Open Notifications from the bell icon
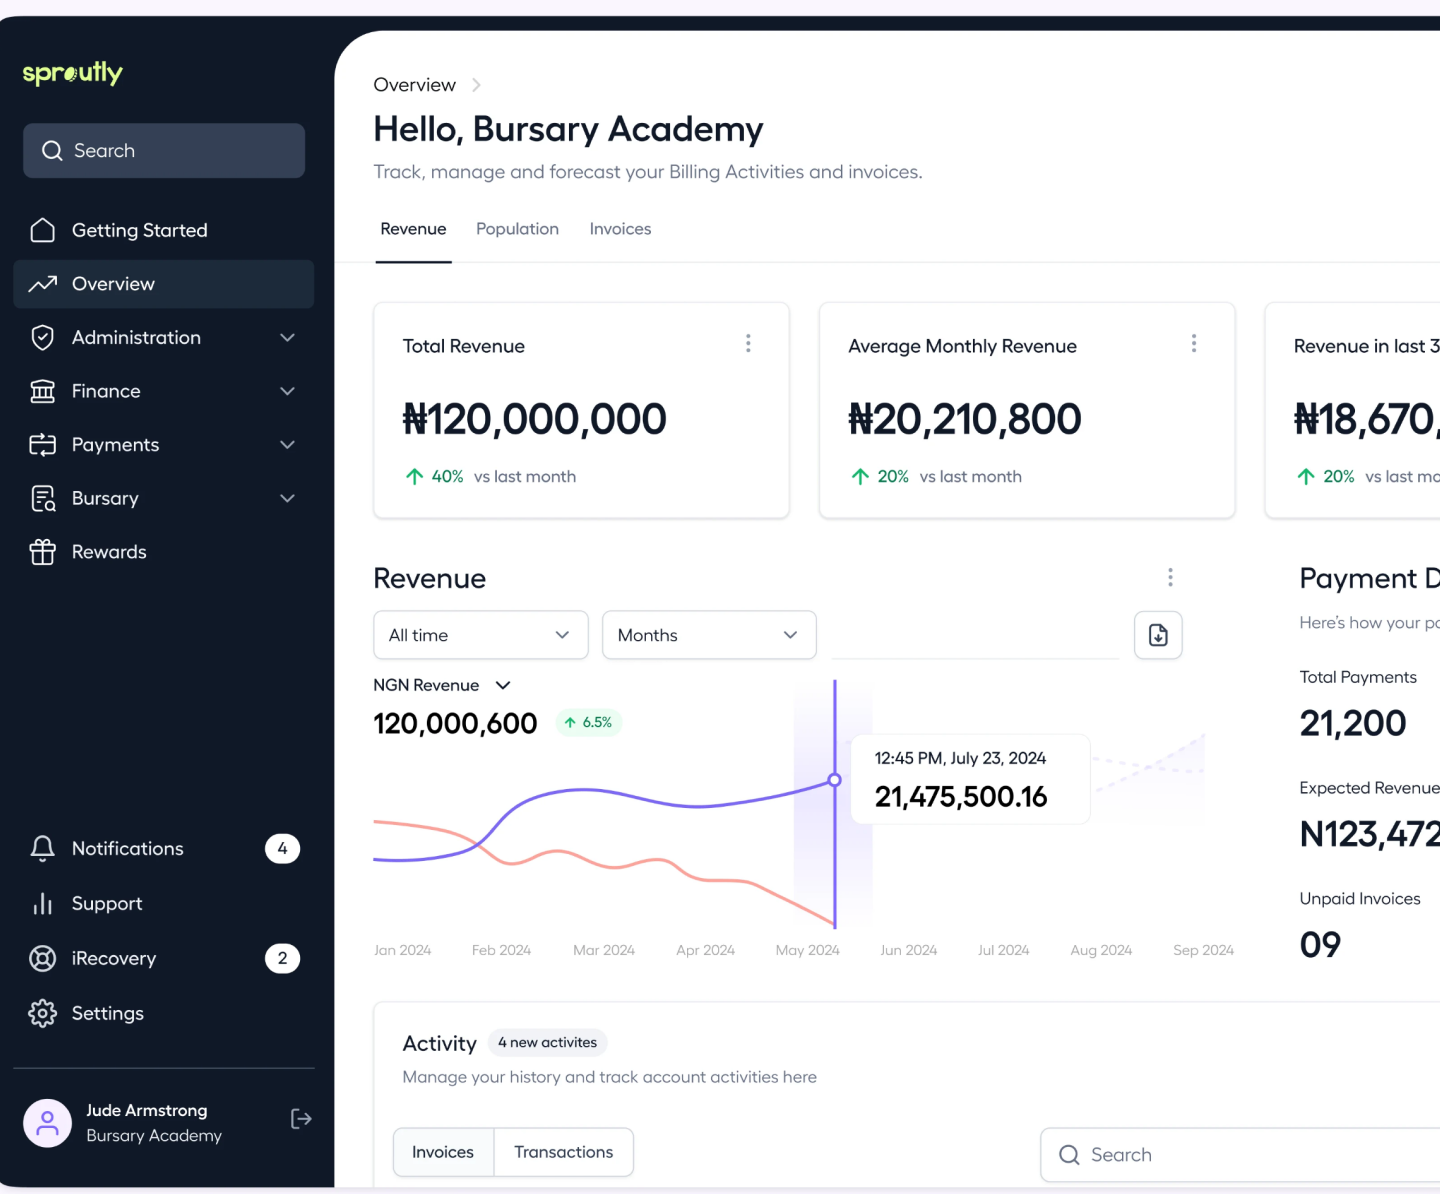1440x1194 pixels. pyautogui.click(x=42, y=849)
